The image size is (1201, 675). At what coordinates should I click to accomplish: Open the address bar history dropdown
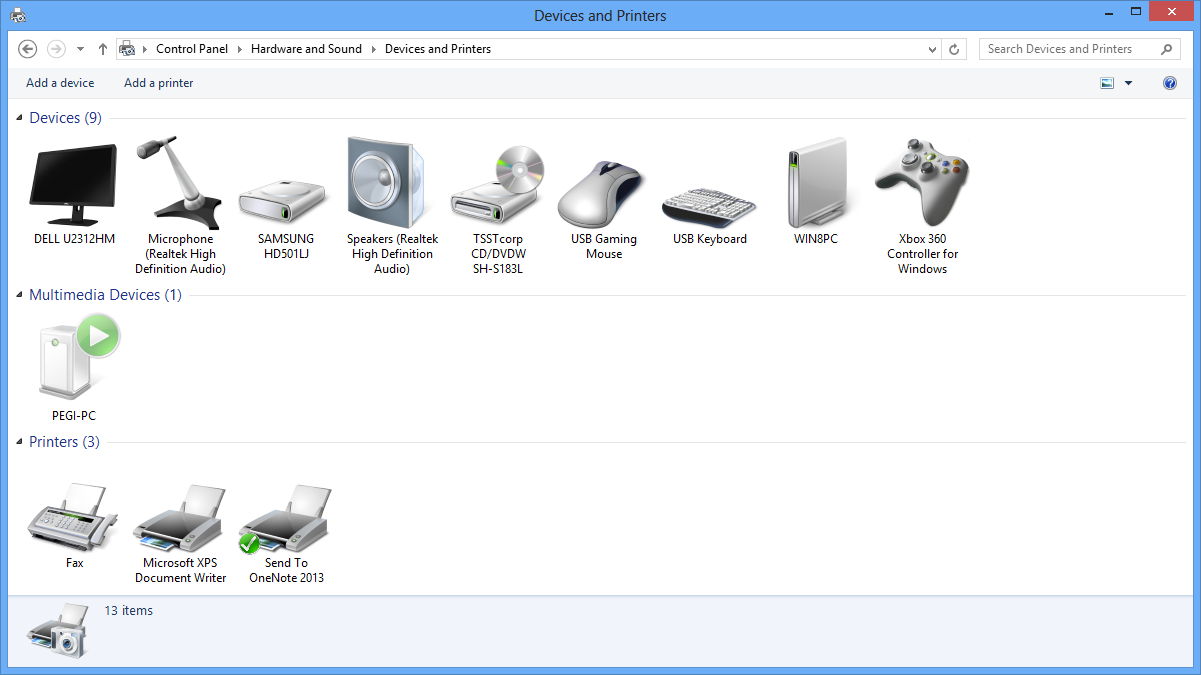click(x=932, y=49)
